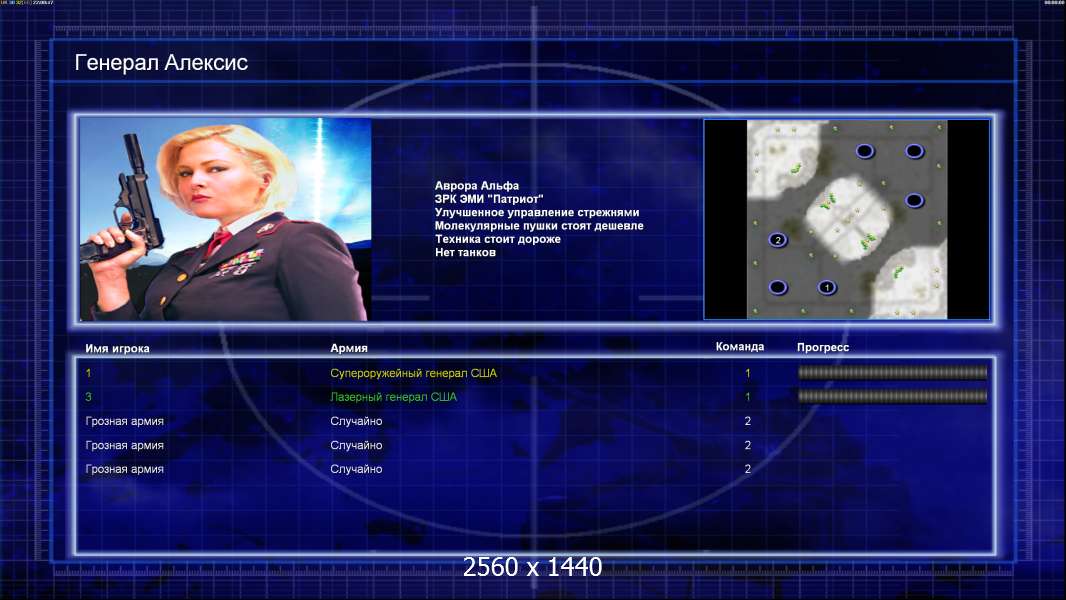Click team number of Лазерный генерал row
Screen dimensions: 1066x600
point(748,397)
